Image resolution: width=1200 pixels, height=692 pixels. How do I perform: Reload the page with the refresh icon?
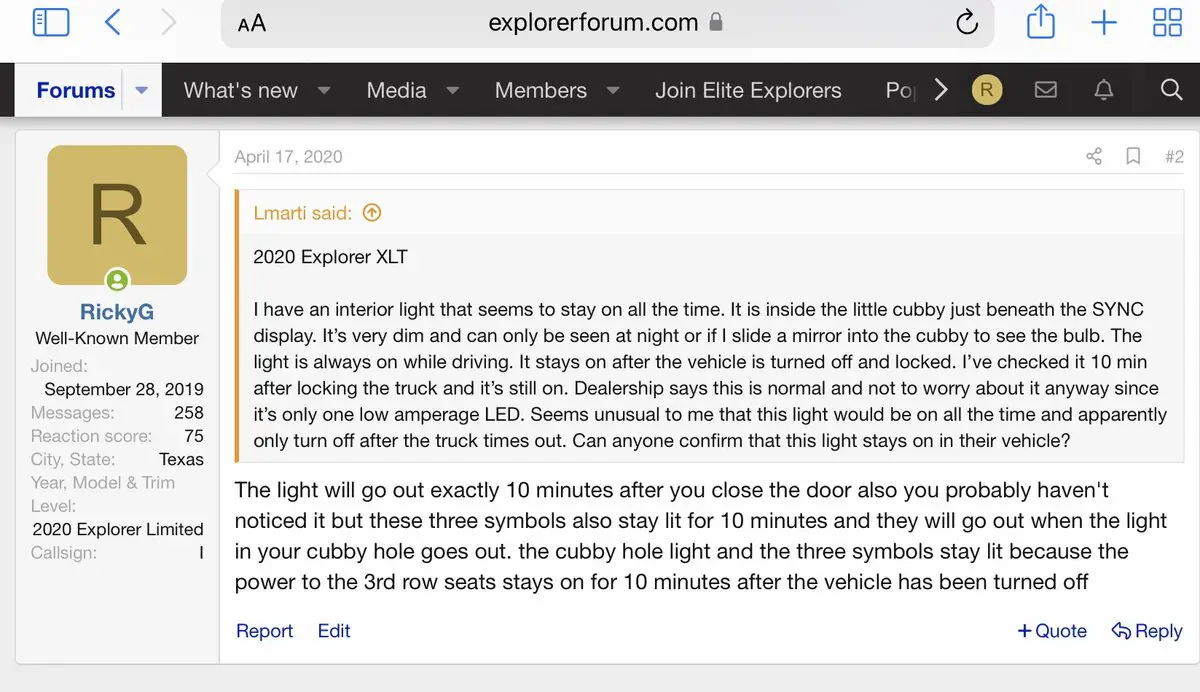tap(966, 22)
